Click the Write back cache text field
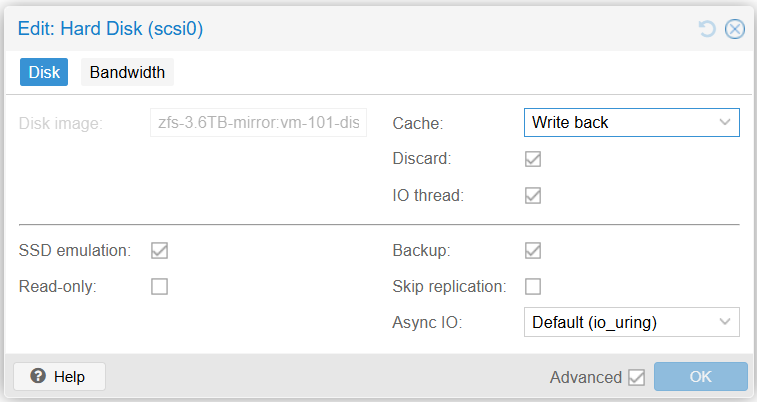 click(618, 123)
